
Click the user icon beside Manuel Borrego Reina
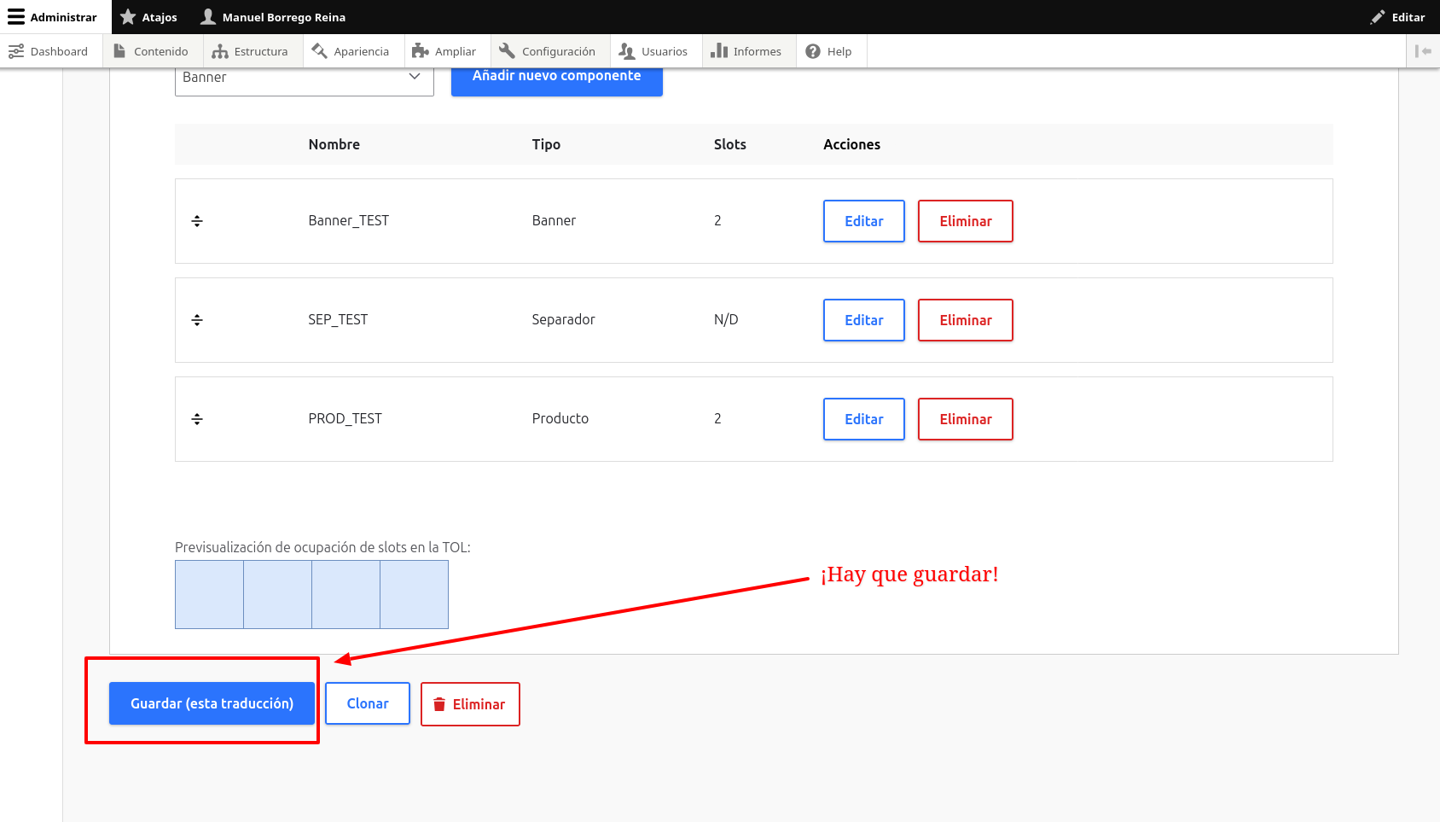[x=208, y=17]
